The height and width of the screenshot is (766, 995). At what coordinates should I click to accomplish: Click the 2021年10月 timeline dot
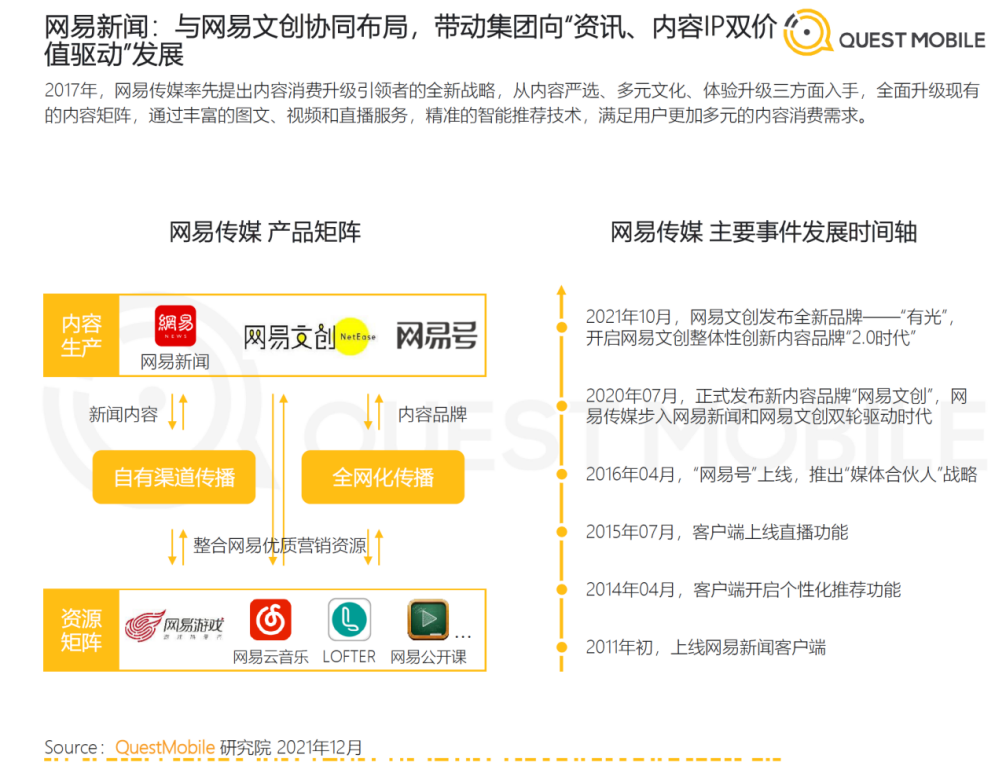pos(562,327)
